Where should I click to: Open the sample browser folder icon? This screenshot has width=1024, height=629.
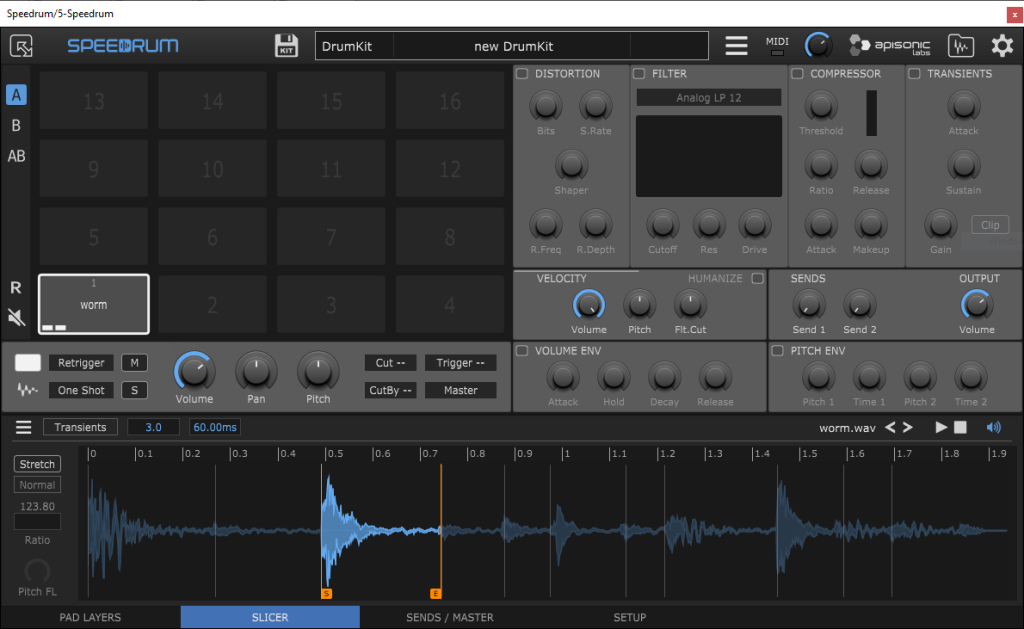[x=961, y=46]
